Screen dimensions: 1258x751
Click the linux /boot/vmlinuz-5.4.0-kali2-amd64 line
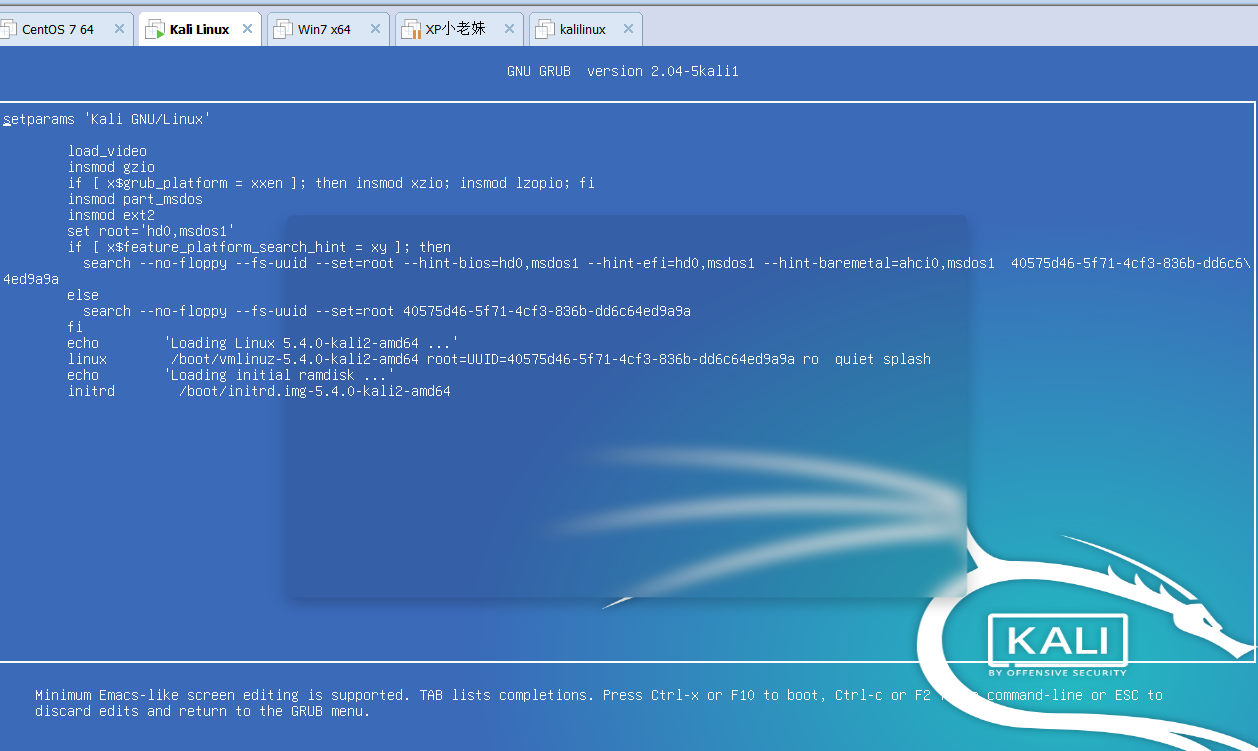(x=499, y=359)
